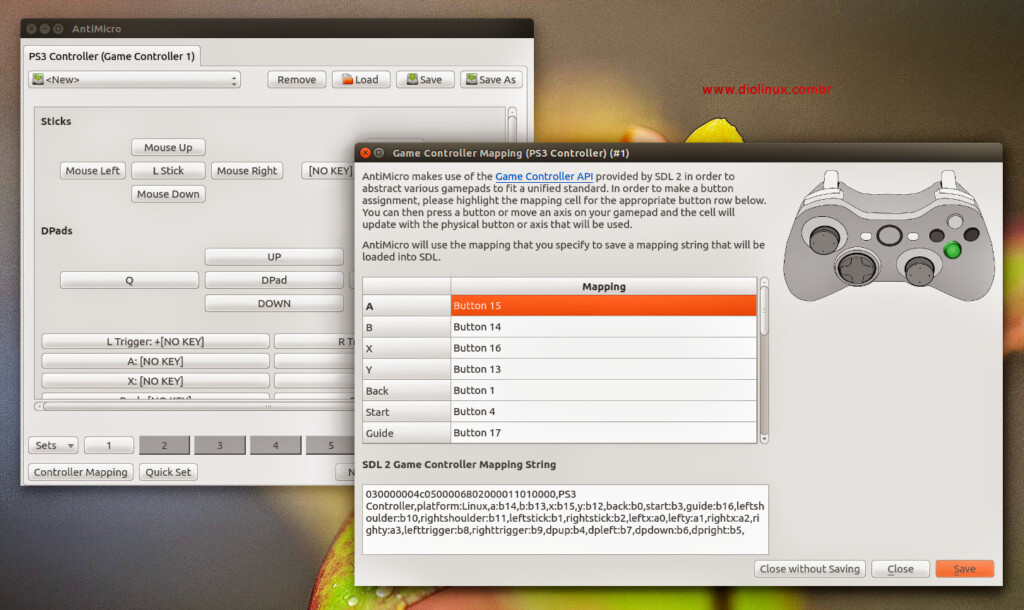1024x610 pixels.
Task: Click the green A button on controller image
Action: 954,249
